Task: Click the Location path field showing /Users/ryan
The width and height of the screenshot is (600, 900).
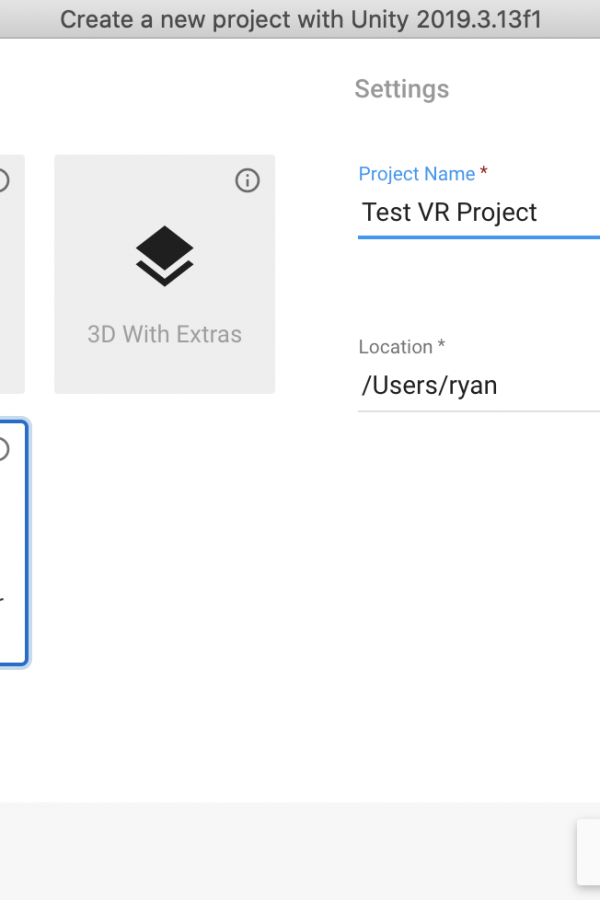Action: 479,386
